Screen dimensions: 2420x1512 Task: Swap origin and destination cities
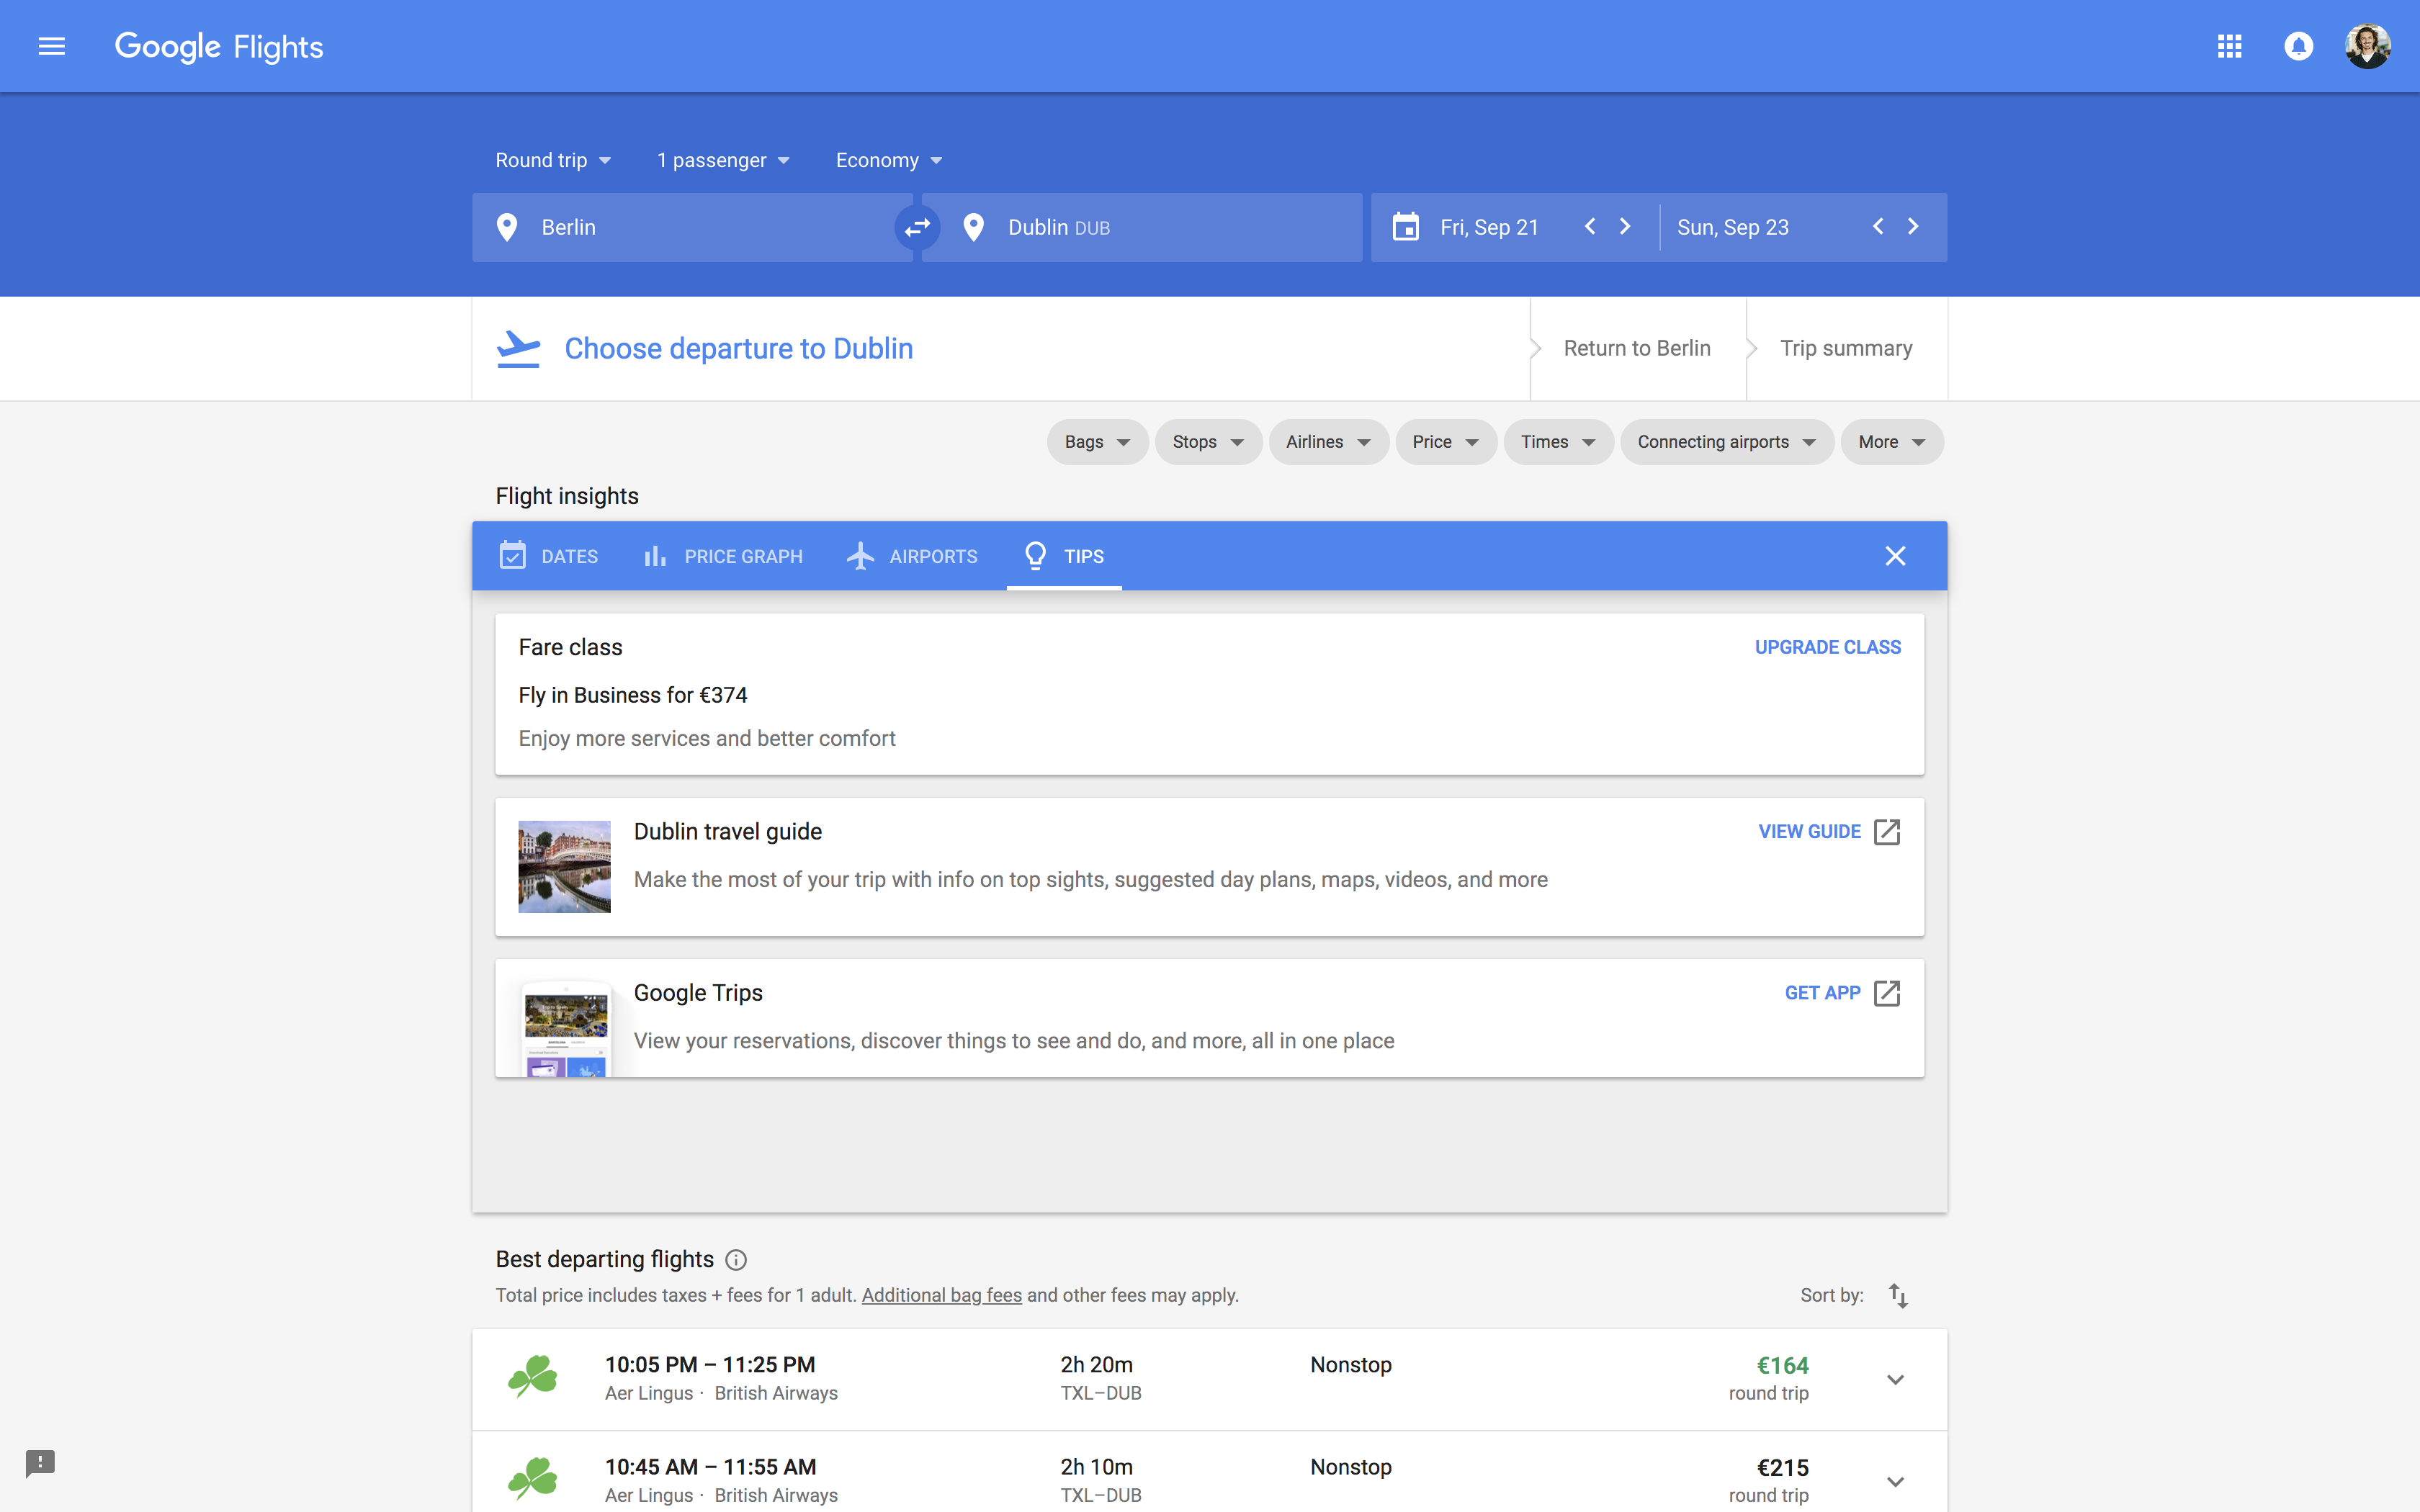917,228
